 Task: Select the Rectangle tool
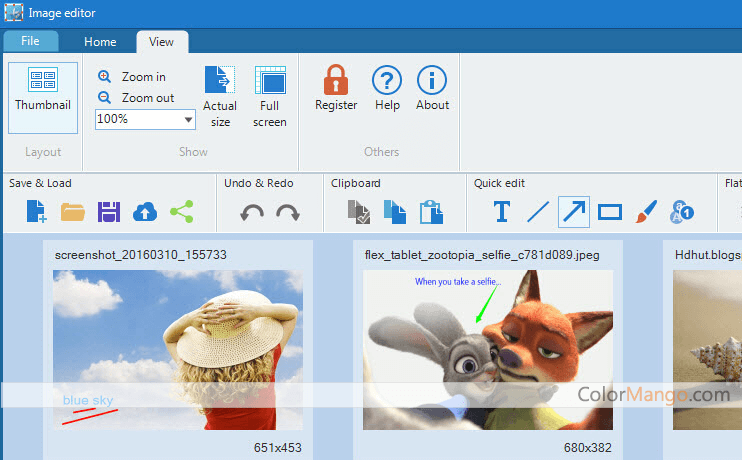(610, 212)
